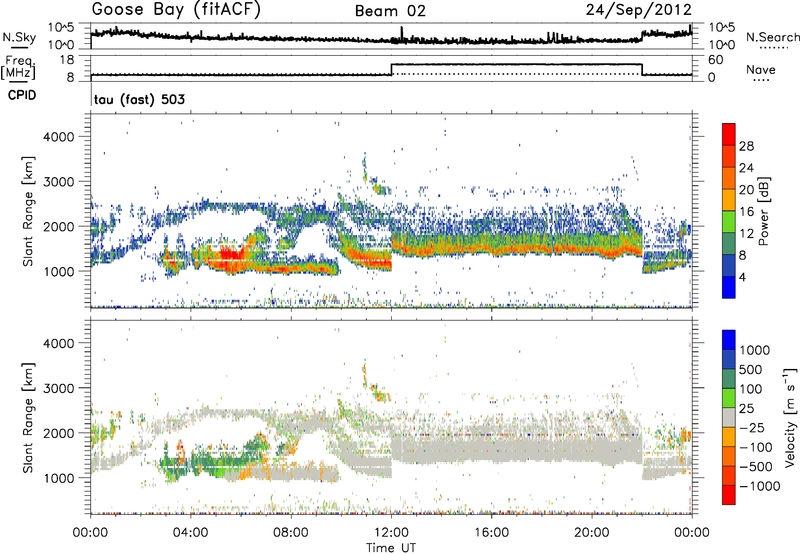
Task: Click the 'Nave' legend label
Action: click(761, 70)
